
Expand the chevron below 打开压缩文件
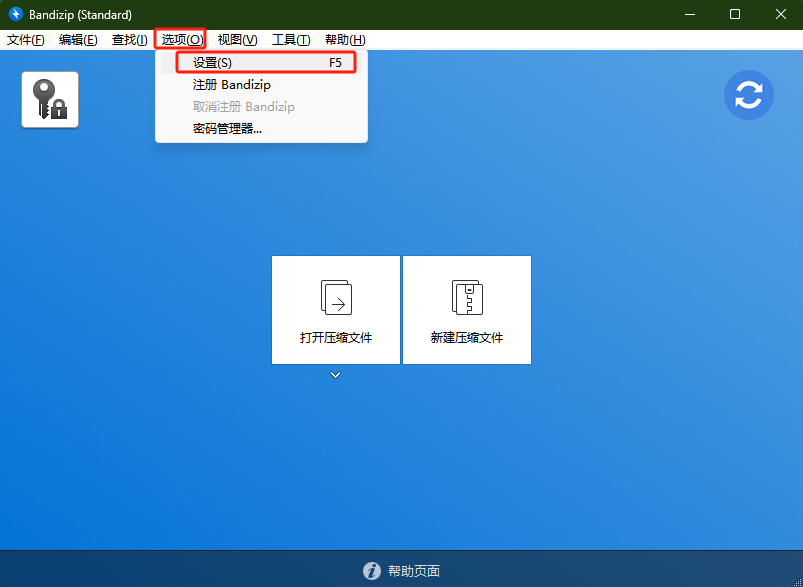[336, 375]
